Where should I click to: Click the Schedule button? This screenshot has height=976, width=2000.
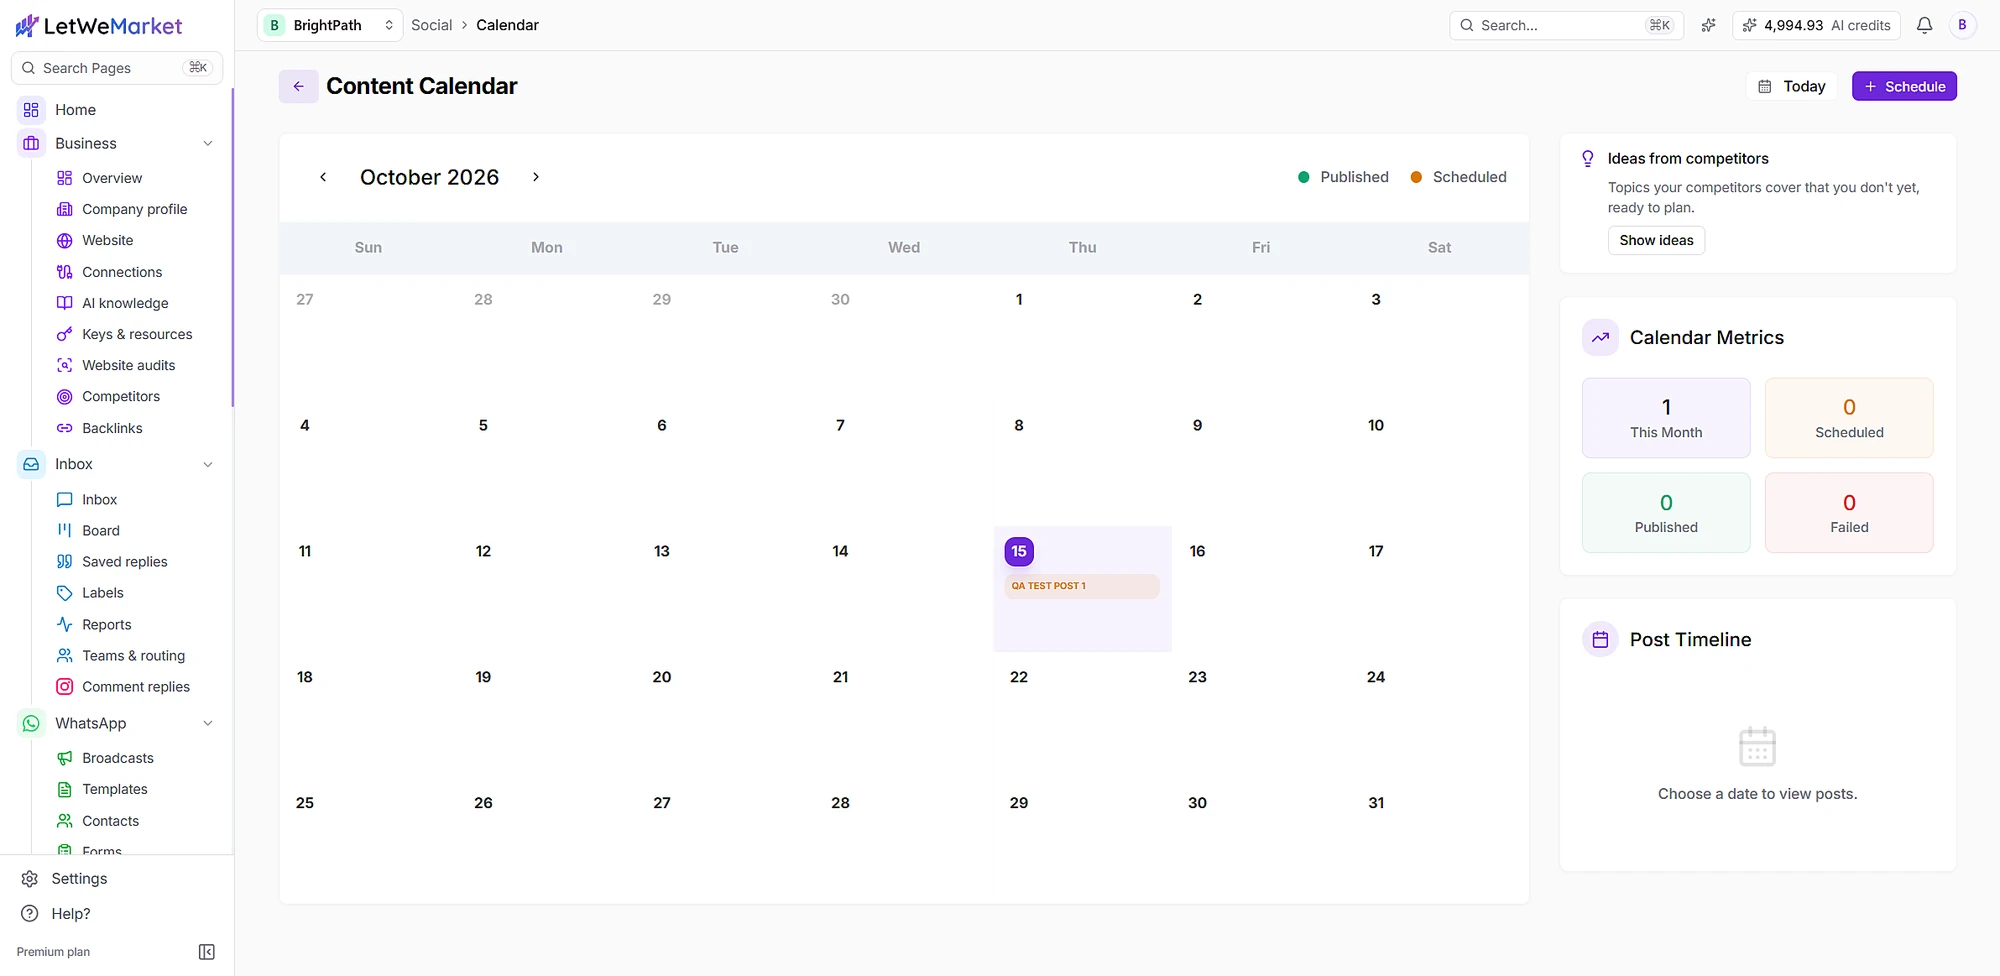pos(1904,86)
